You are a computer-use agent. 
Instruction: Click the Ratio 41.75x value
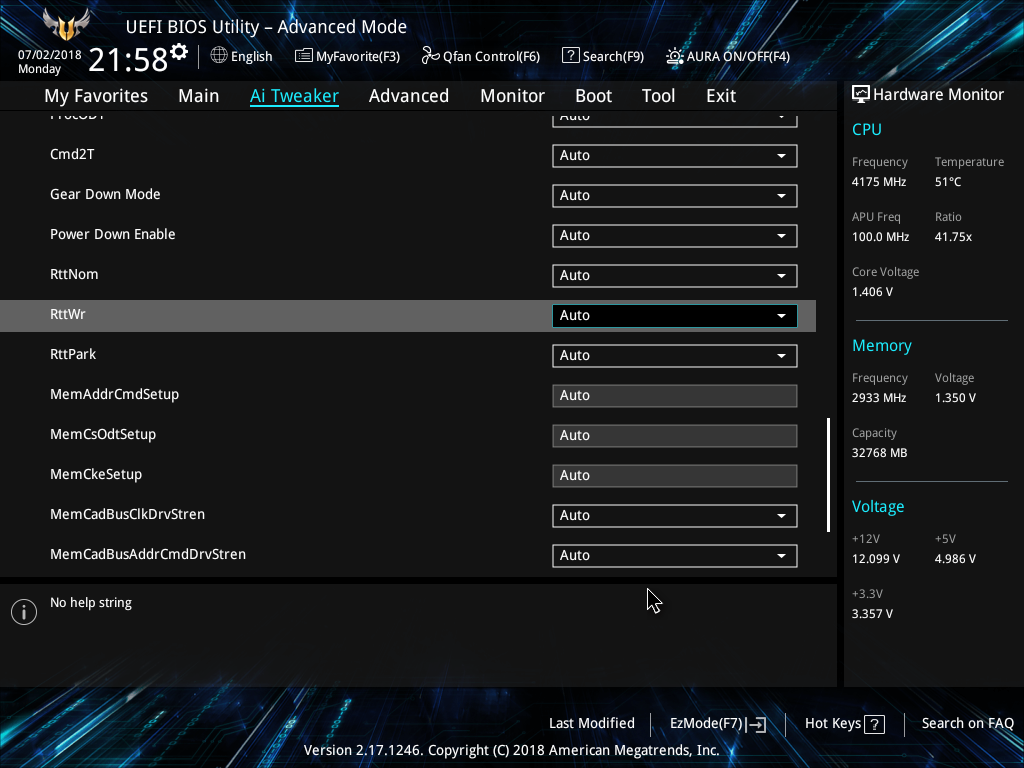click(953, 237)
